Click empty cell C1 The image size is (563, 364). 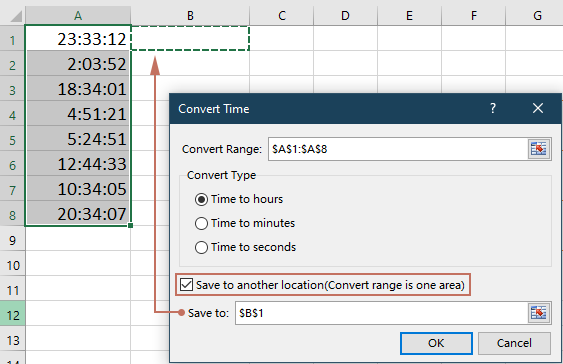point(282,38)
